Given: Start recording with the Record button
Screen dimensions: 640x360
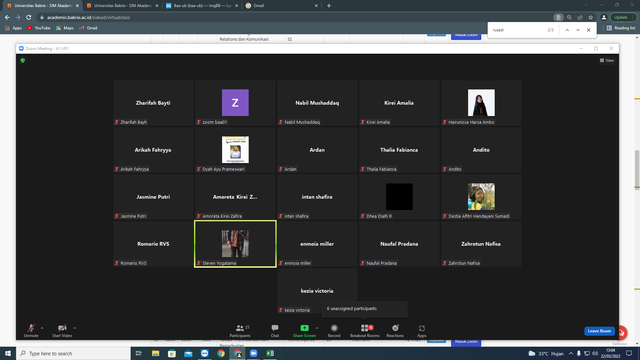Looking at the screenshot, I should (334, 331).
